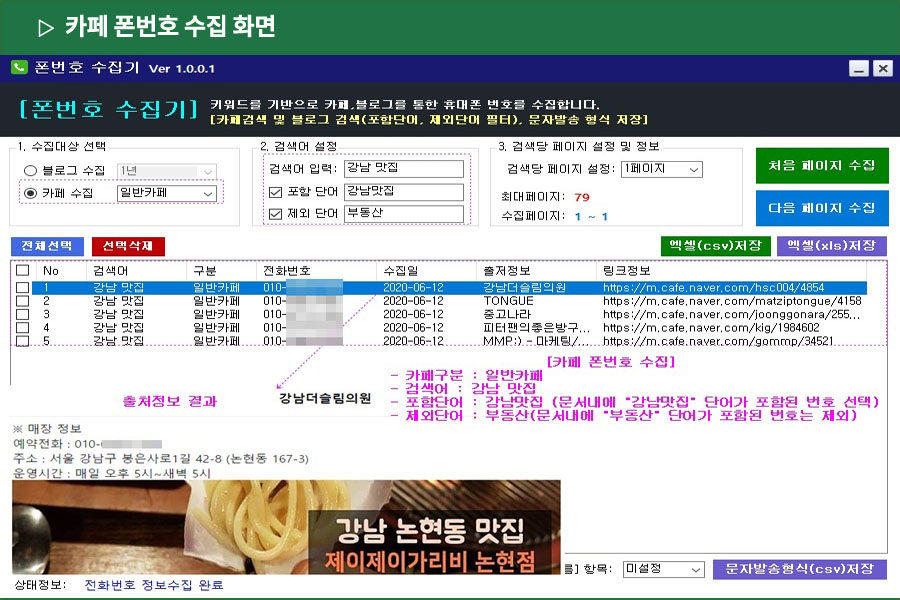Viewport: 900px width, 600px height.
Task: Click the 출처정보 column header
Action: 507,271
